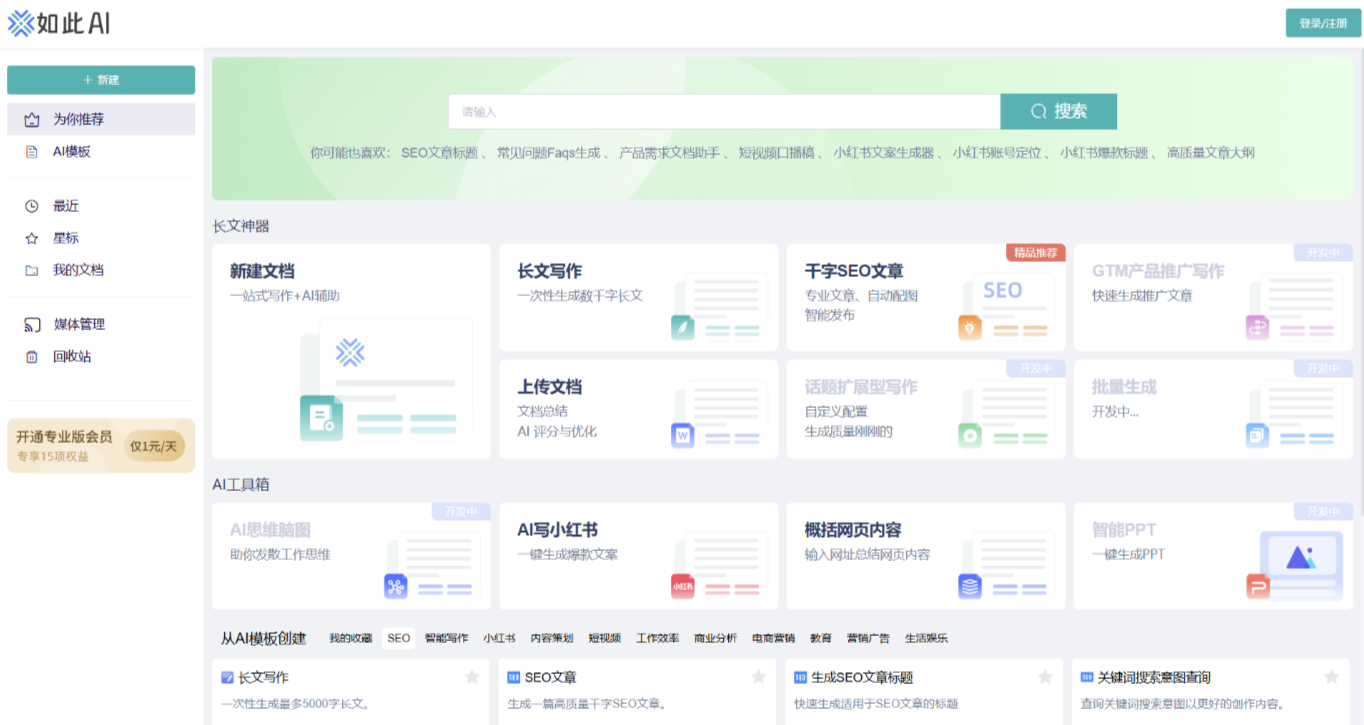Click the 如此AI logo icon
Viewport: 1364px width, 725px height.
point(20,23)
